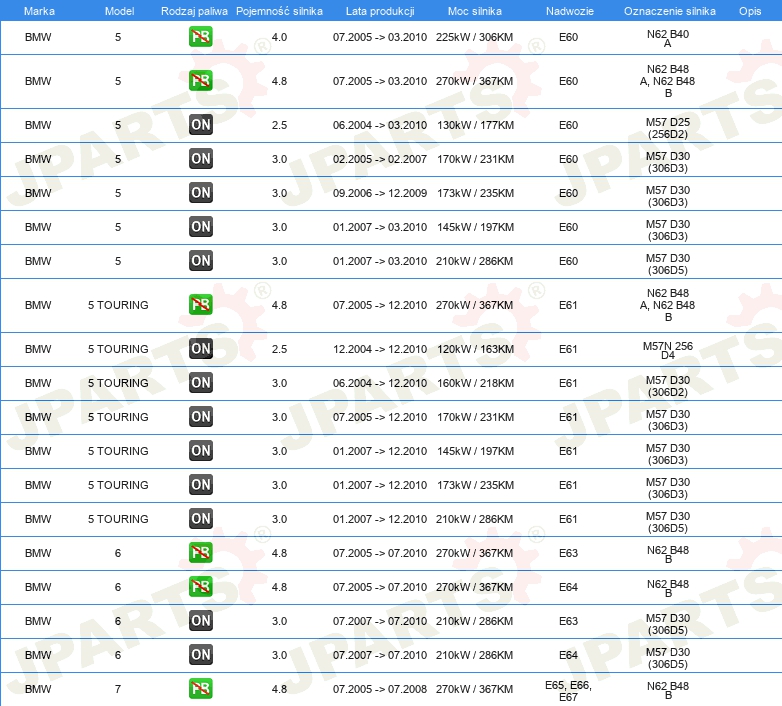Select the PB petrol icon in the BMW 6 E63 row

201,553
